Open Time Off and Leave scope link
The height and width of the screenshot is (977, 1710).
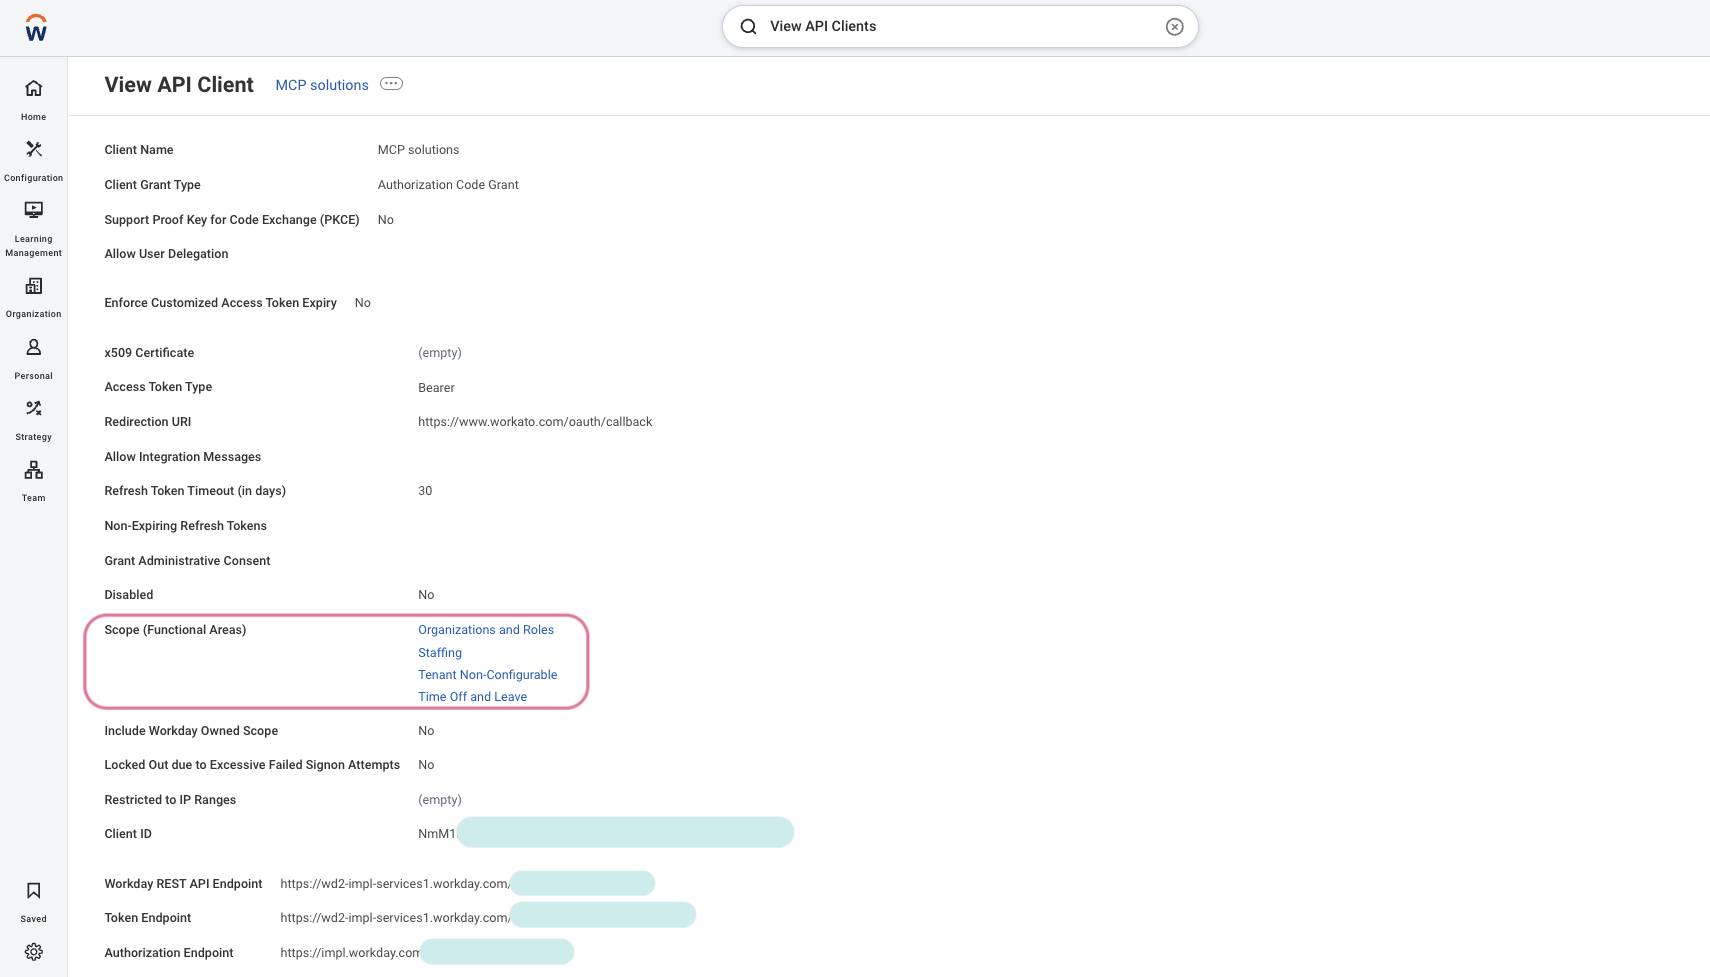tap(472, 697)
